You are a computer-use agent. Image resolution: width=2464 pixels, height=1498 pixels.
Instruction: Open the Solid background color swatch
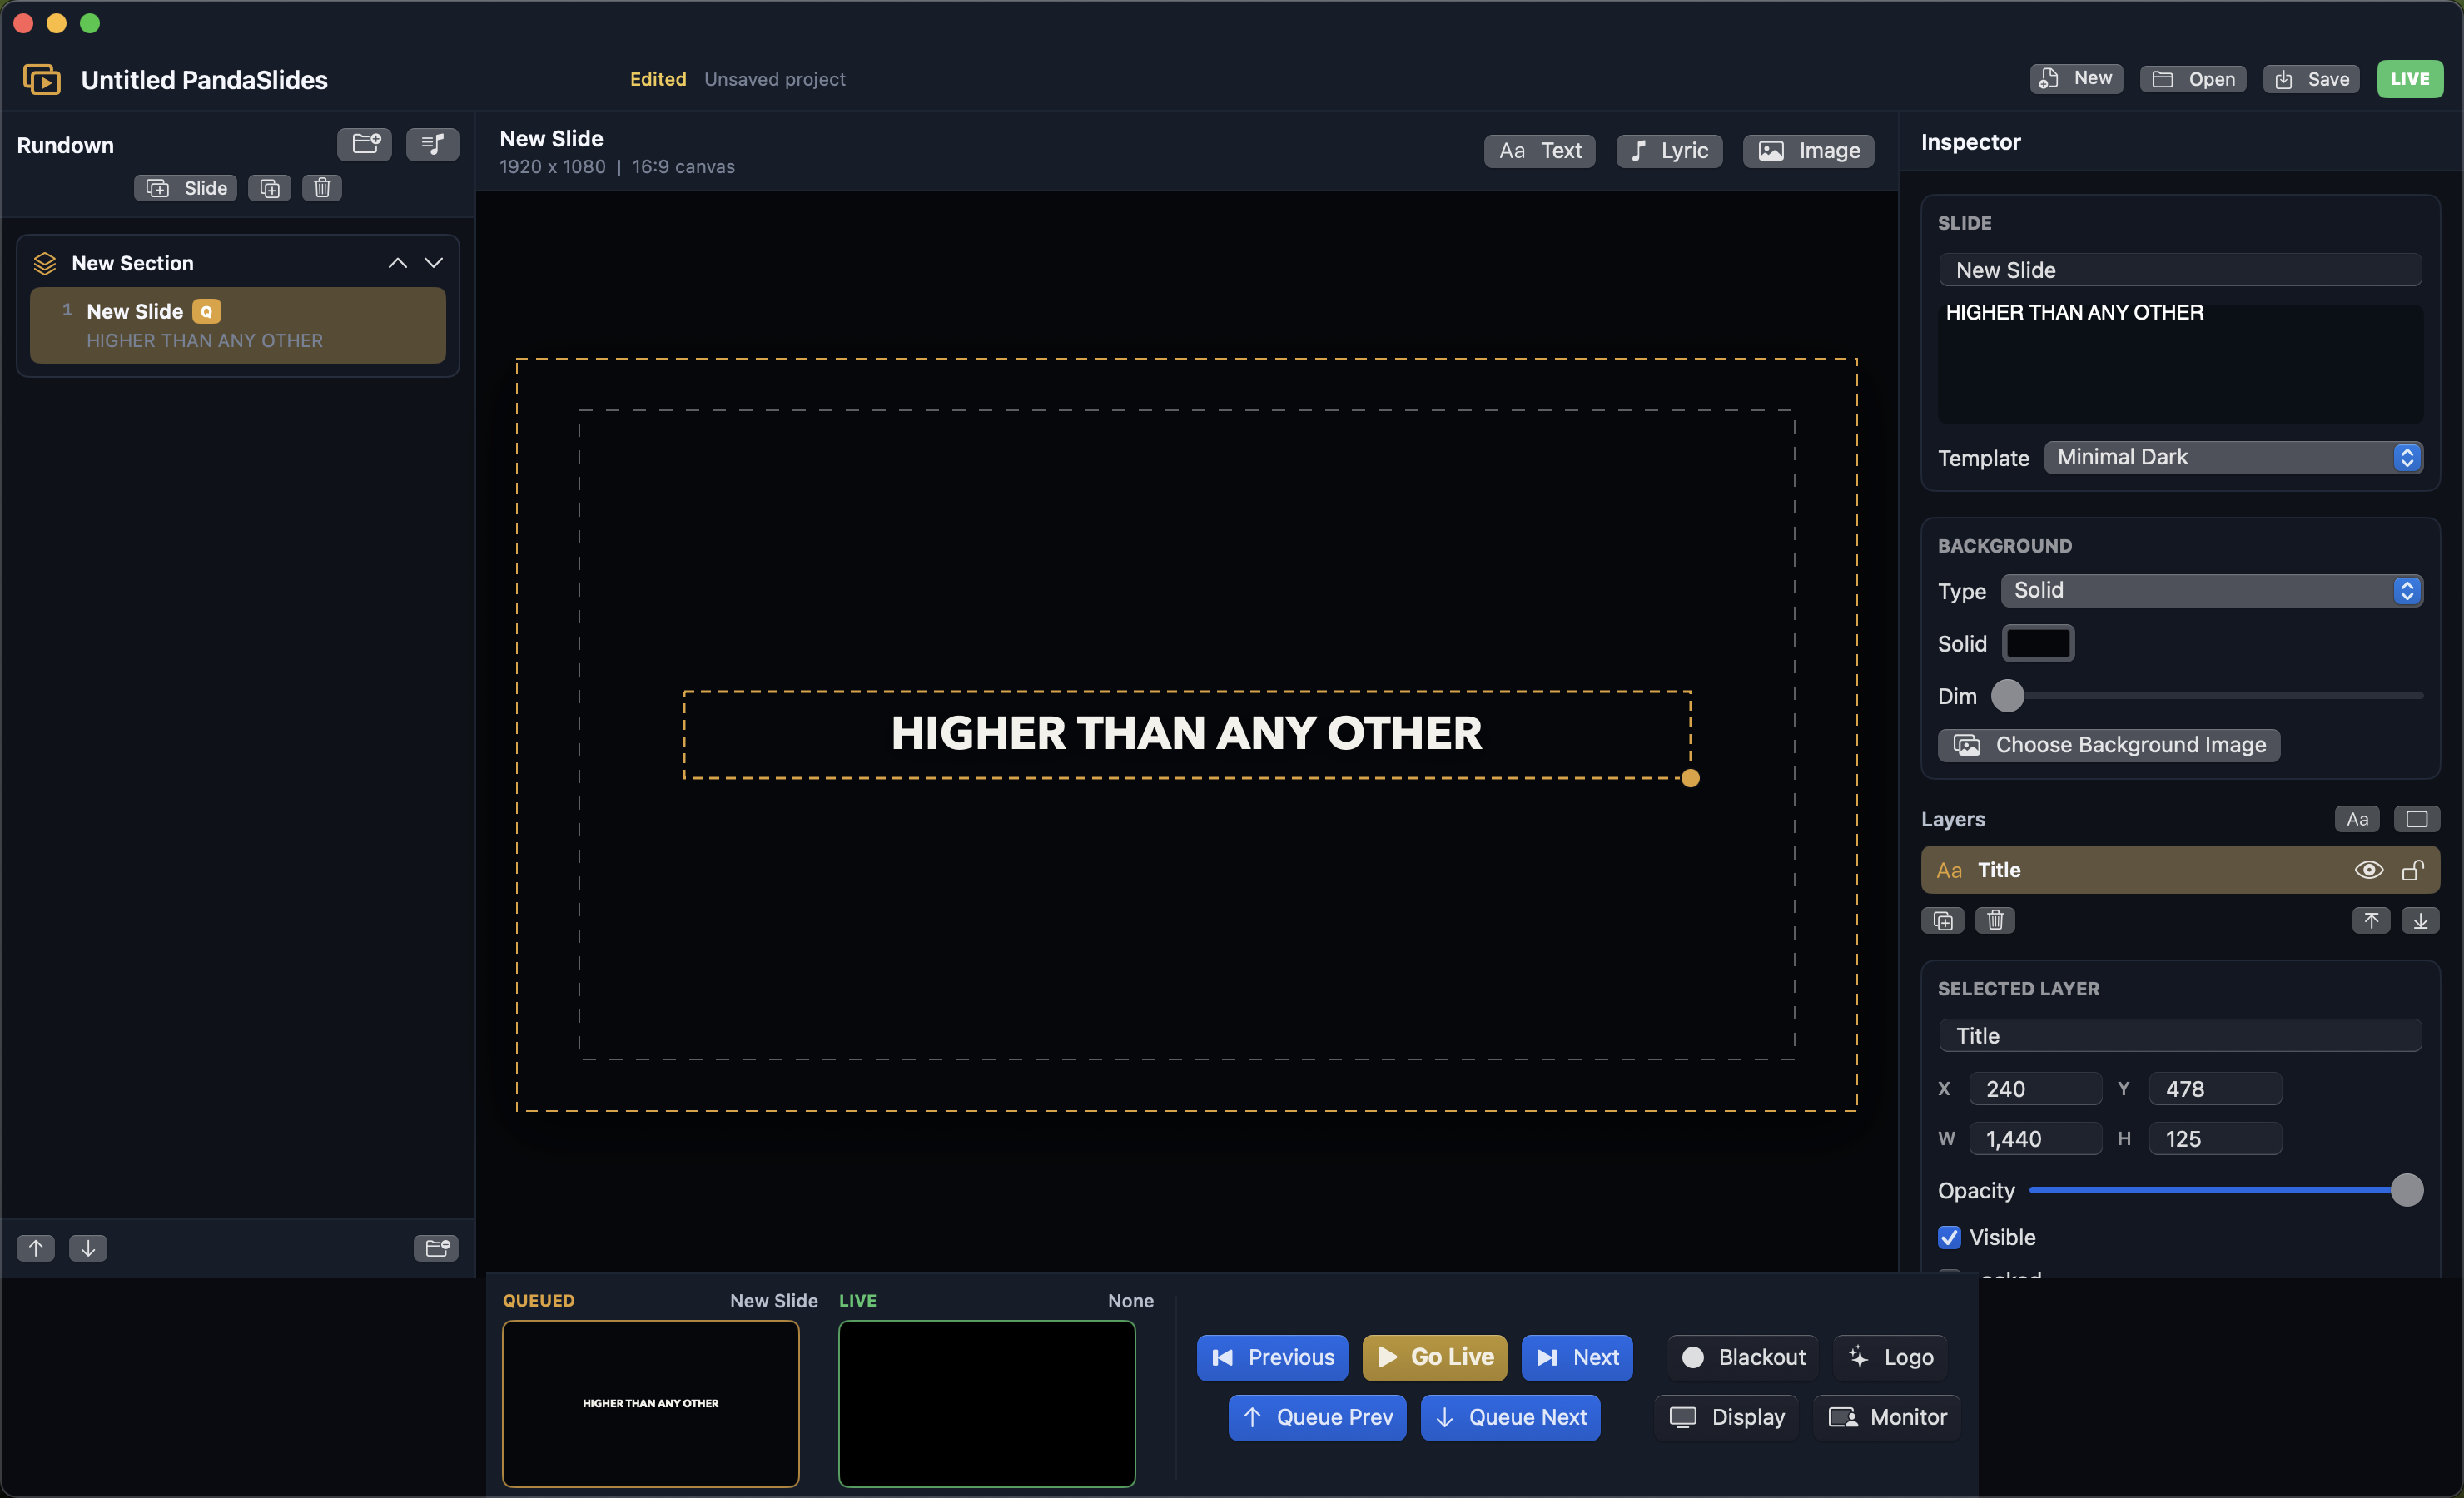click(x=2038, y=643)
